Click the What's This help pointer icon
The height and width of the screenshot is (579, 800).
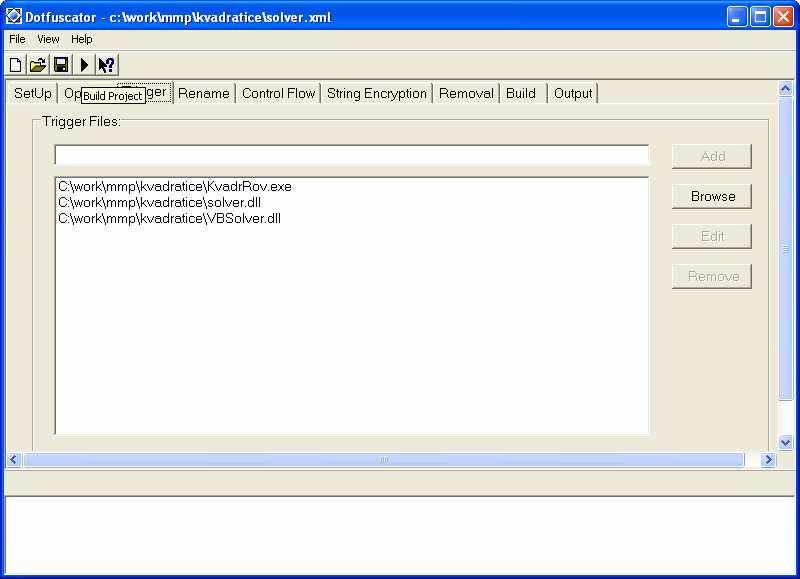[107, 65]
